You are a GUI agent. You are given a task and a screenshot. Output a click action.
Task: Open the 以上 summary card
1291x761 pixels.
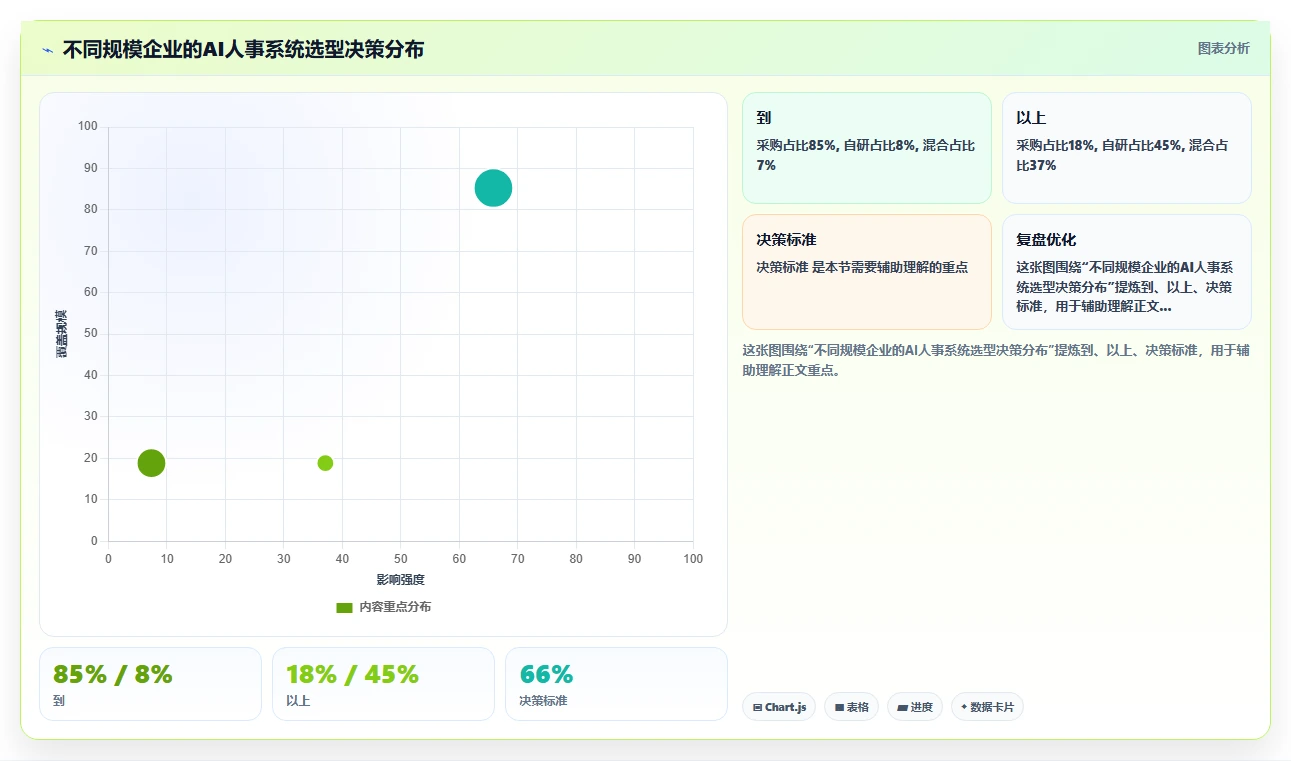(x=1126, y=148)
